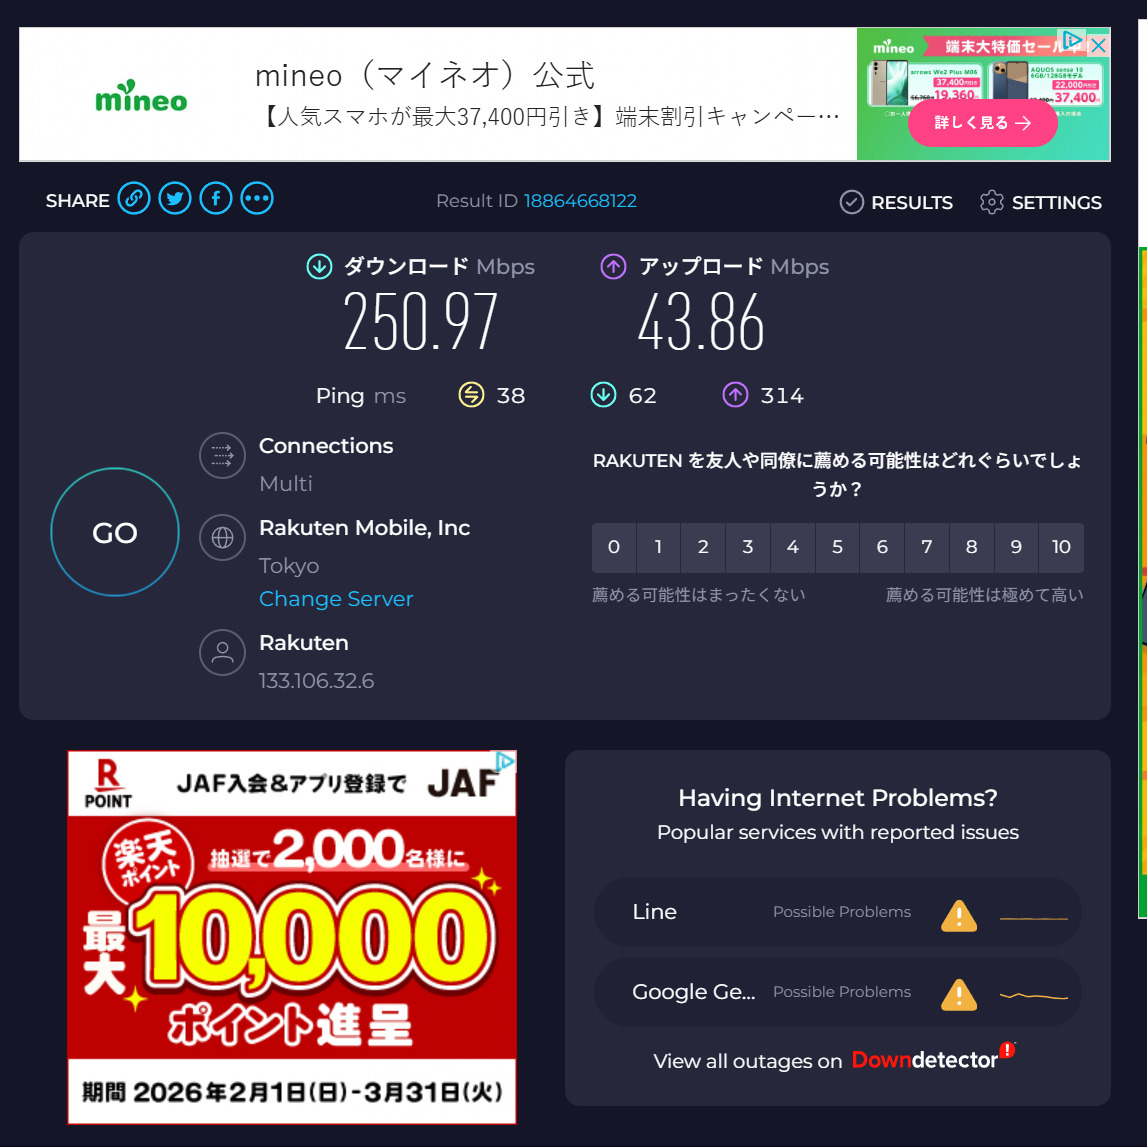
Task: Click the upload speed 43.86 value
Action: point(701,320)
